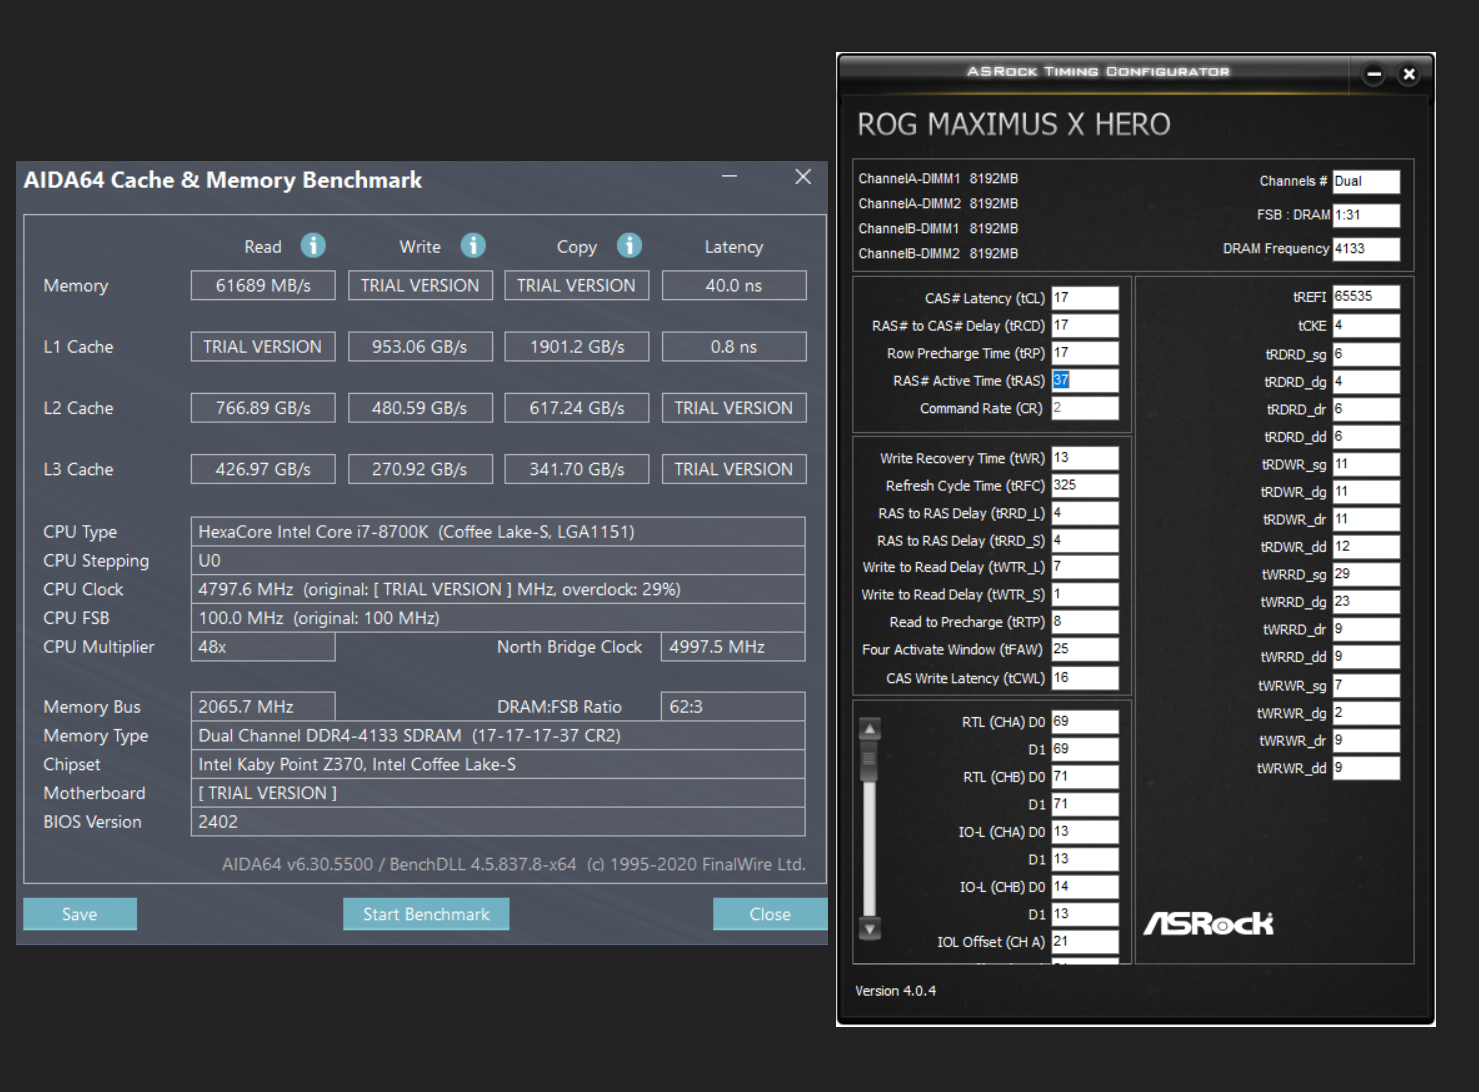This screenshot has width=1479, height=1092.
Task: Click the tWRRD_dg value field
Action: [x=1366, y=602]
